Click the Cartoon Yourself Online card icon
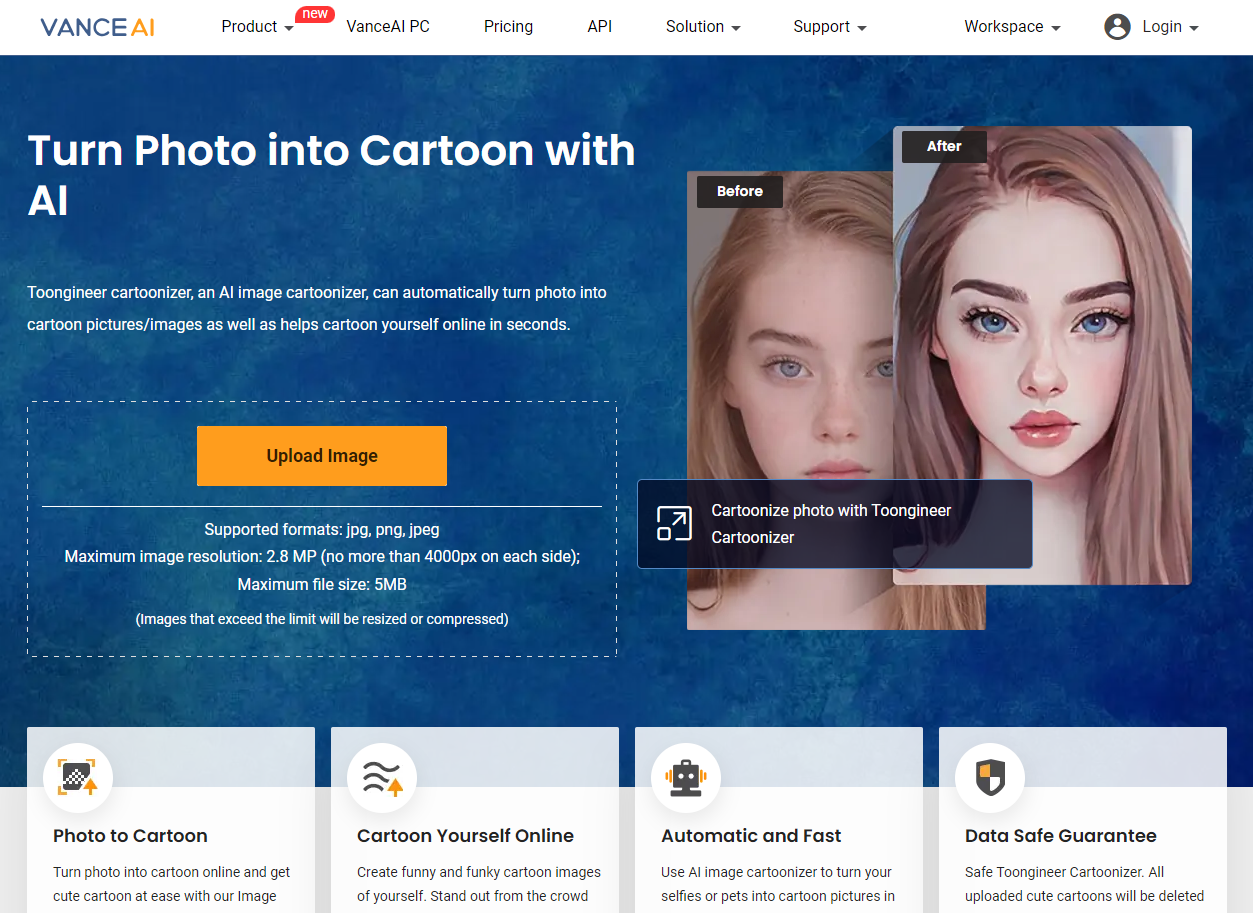Screen dimensions: 1253x913 click(x=382, y=777)
